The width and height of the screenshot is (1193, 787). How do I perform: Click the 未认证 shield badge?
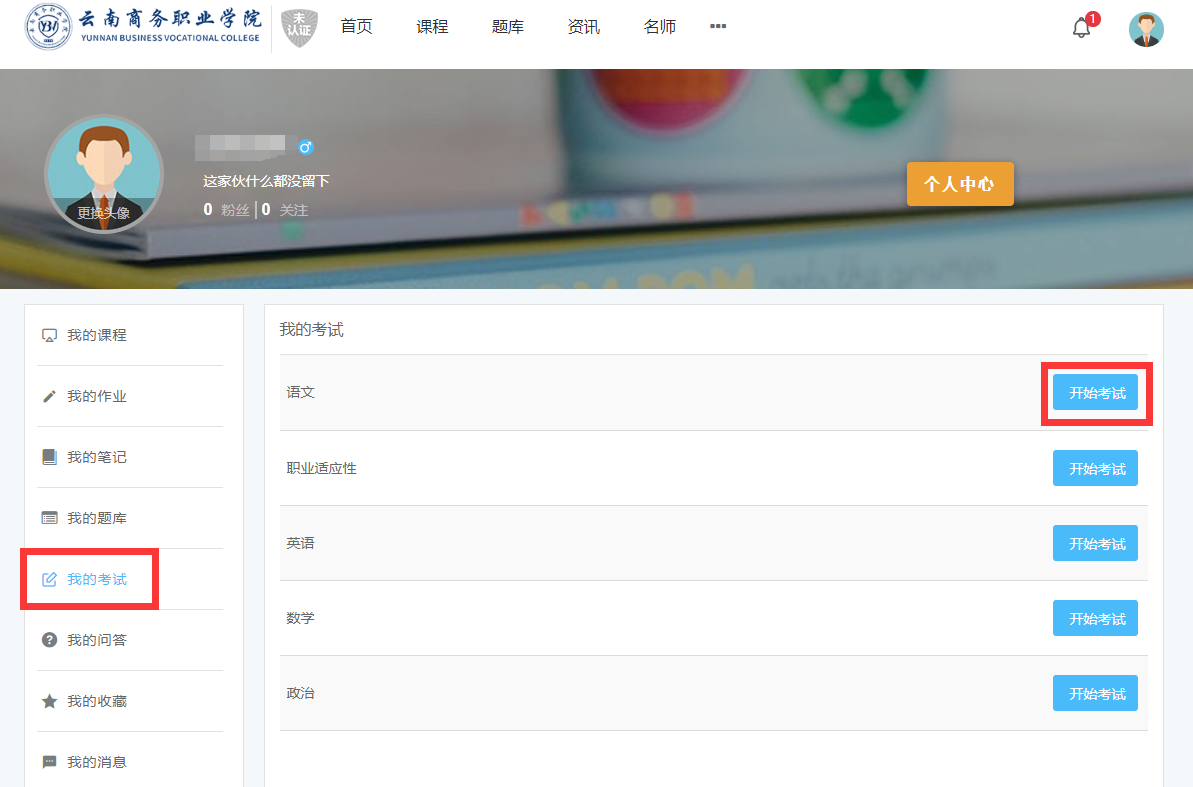coord(299,28)
